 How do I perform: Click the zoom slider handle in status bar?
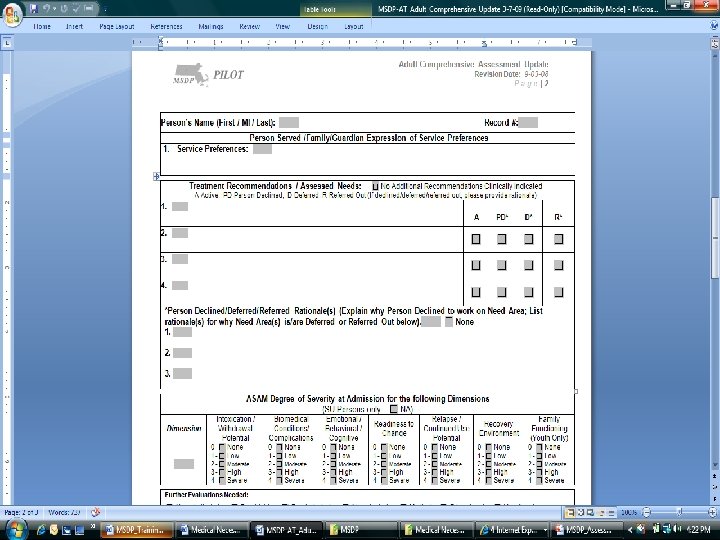[x=680, y=512]
